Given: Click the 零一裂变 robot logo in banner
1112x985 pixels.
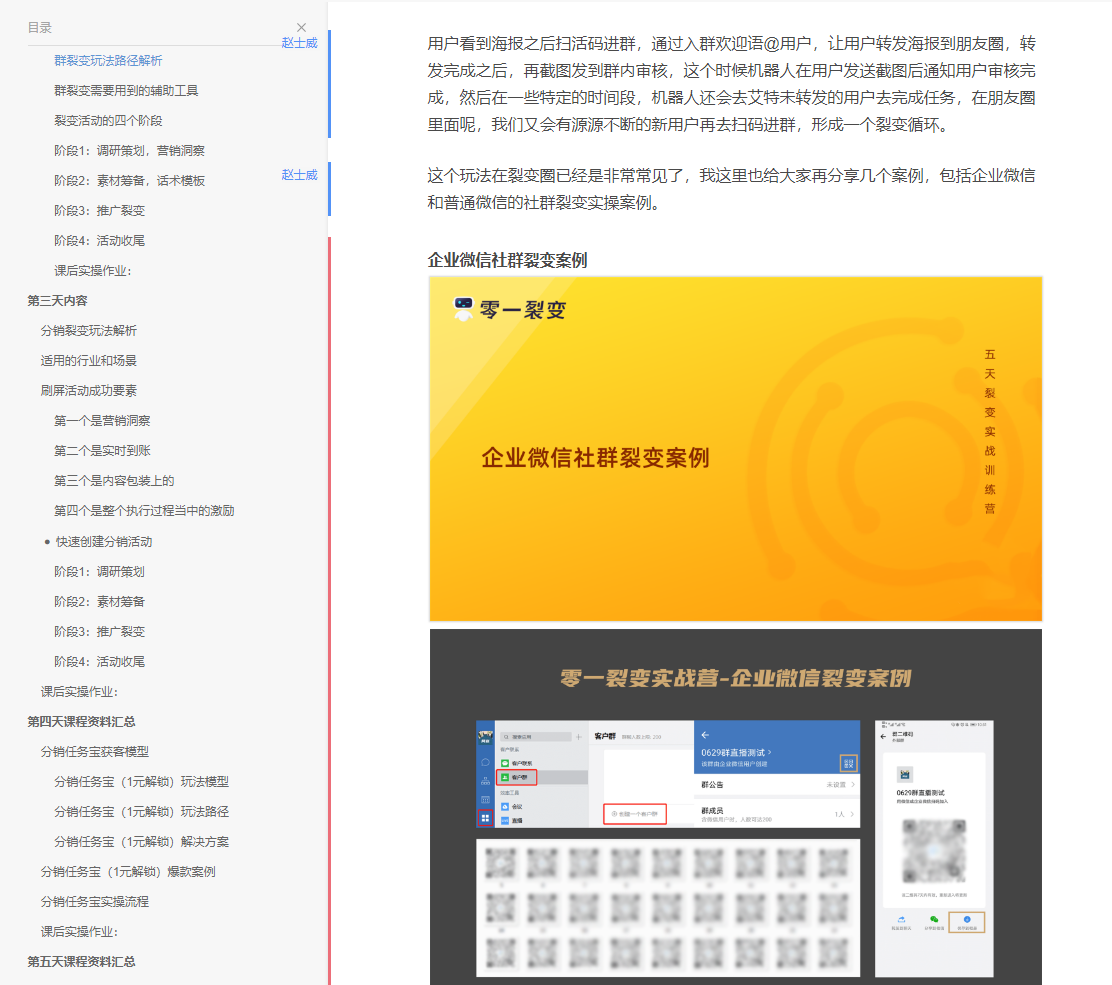Looking at the screenshot, I should coord(463,309).
